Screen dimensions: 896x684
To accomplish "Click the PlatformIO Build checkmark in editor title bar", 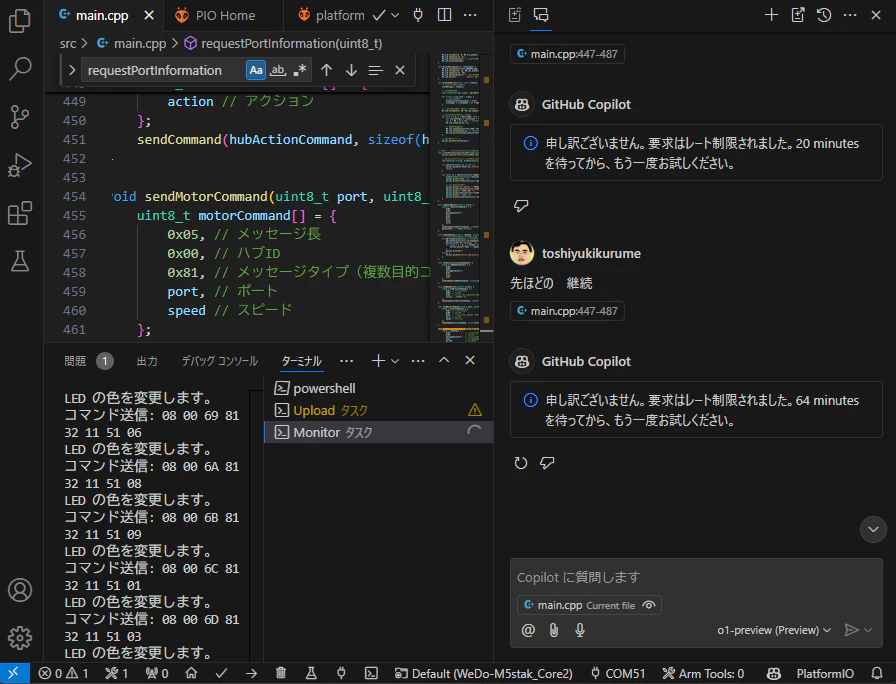I will 379,15.
